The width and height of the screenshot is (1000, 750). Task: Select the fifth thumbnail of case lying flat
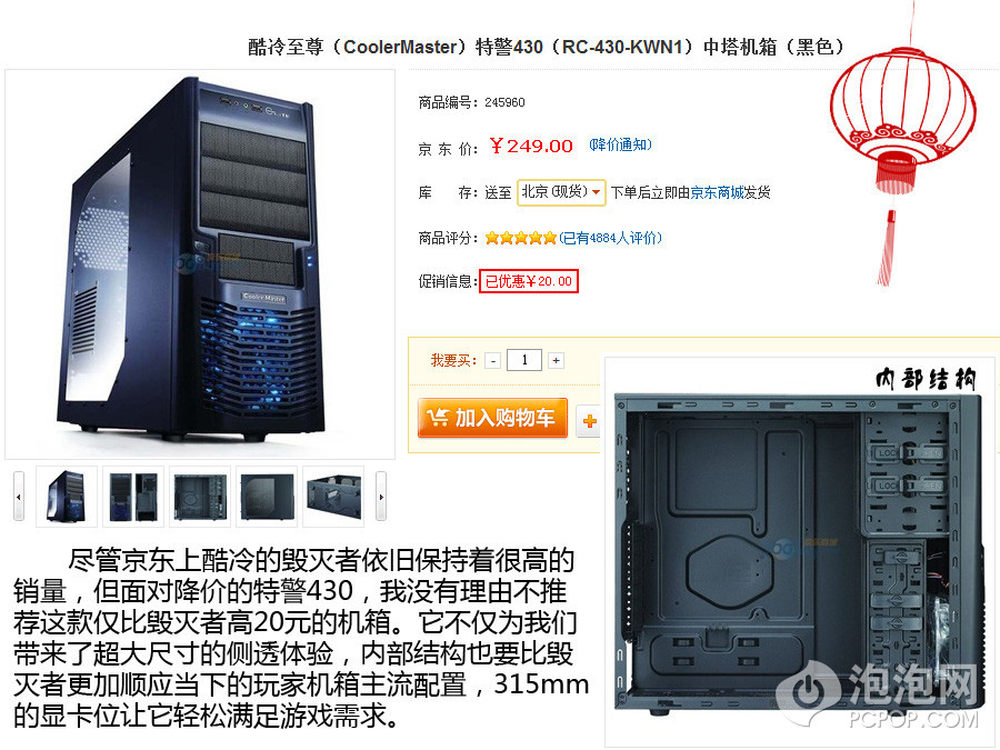pyautogui.click(x=333, y=496)
